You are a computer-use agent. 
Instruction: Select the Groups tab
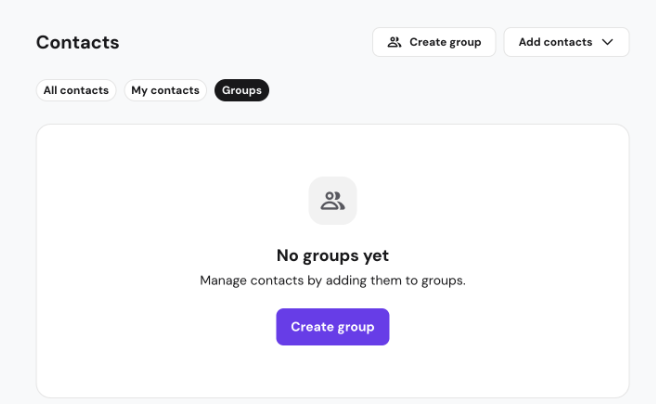[x=242, y=90]
